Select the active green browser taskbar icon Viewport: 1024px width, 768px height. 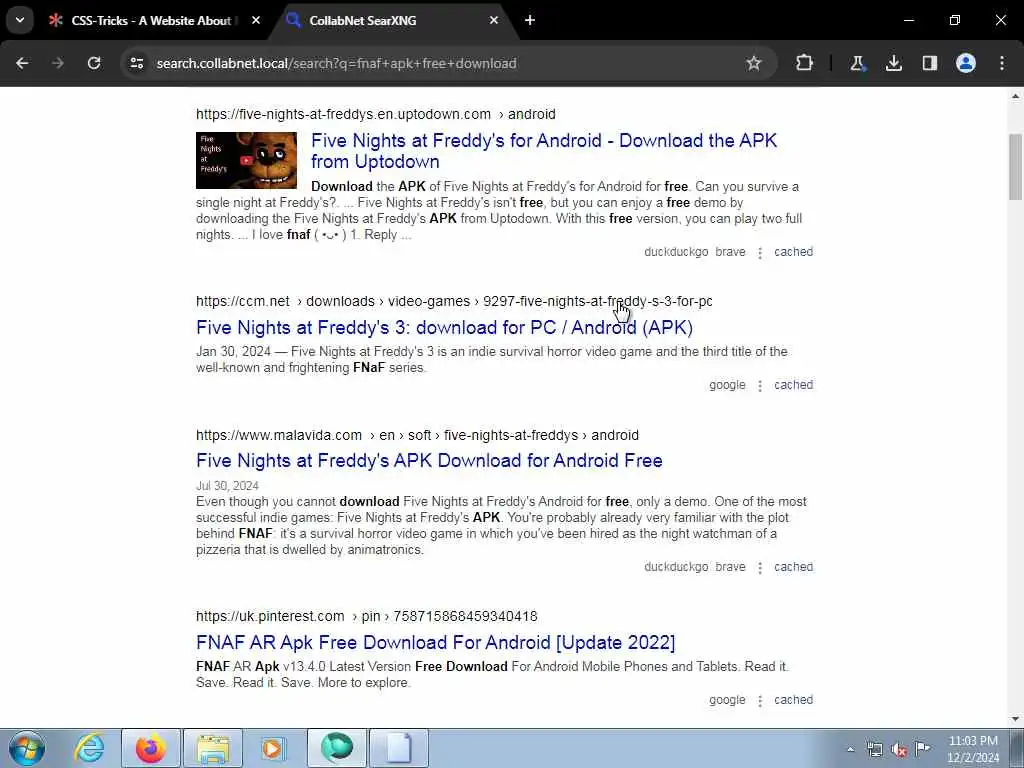(x=336, y=748)
